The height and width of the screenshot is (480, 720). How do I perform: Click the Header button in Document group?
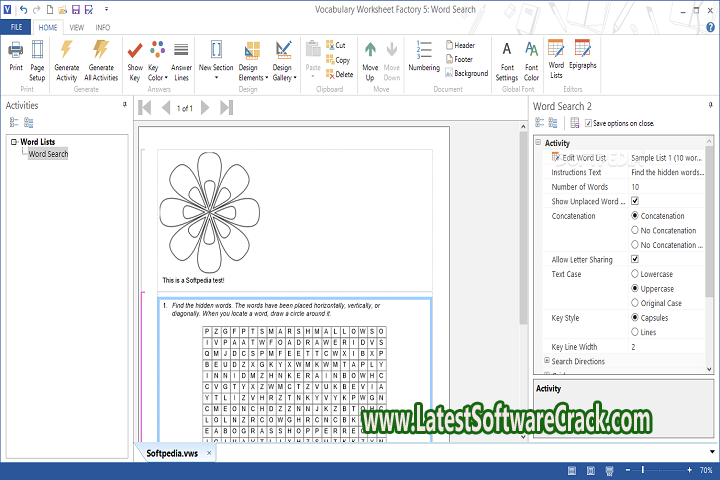[458, 45]
